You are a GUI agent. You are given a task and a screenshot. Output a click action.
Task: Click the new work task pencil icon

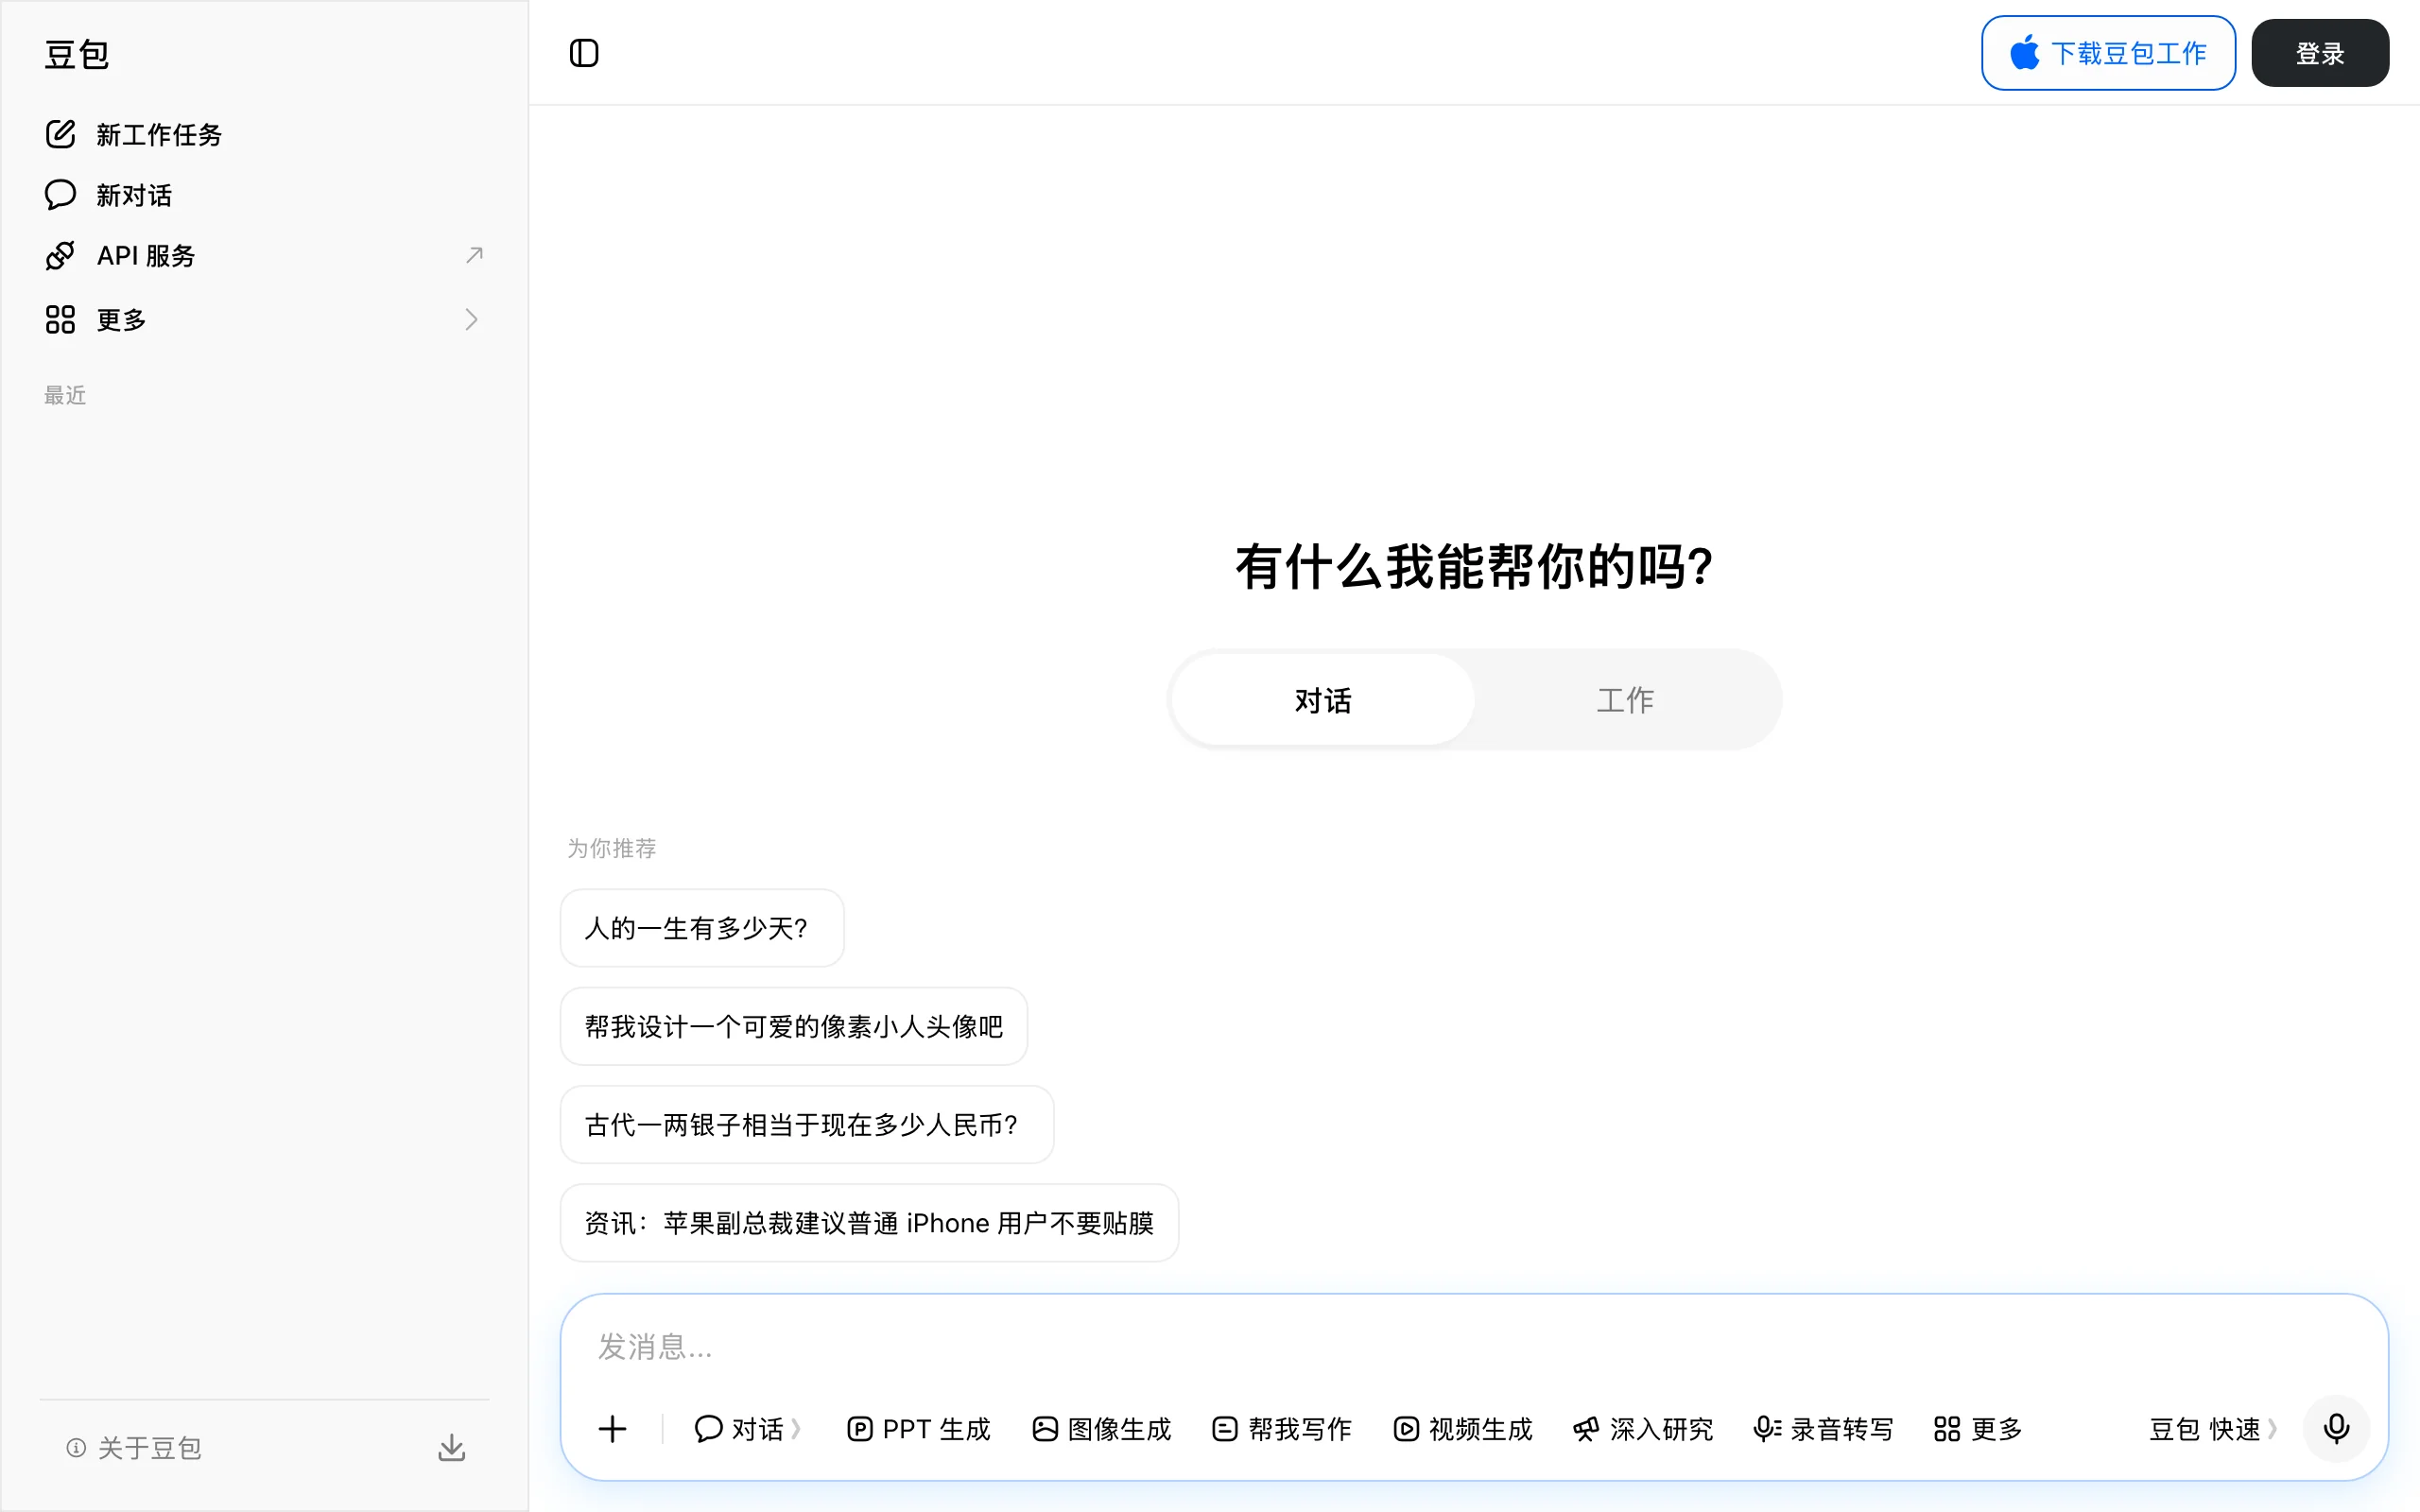[x=60, y=134]
